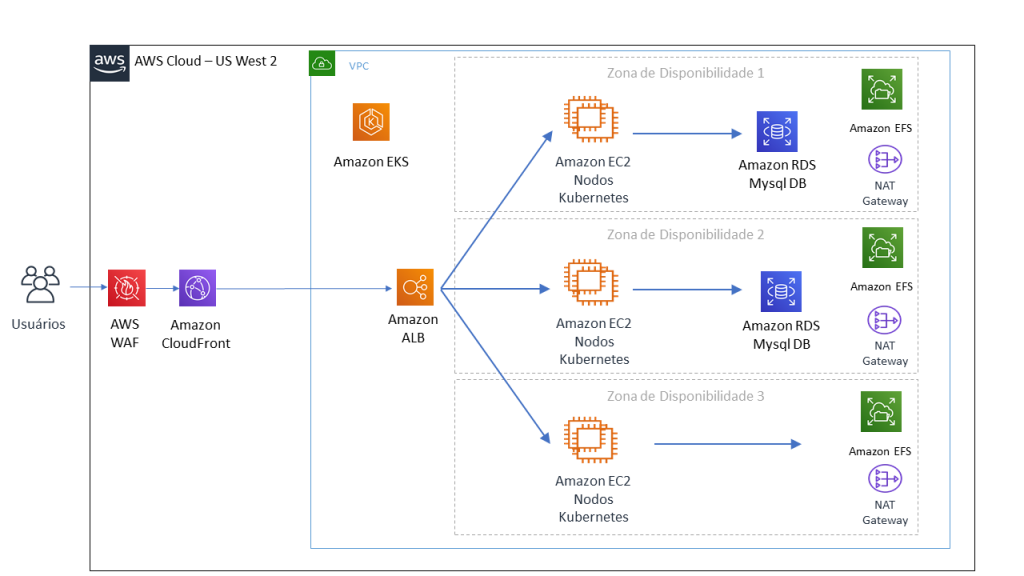This screenshot has width=1024, height=576.
Task: Select the AWS WAF firewall icon
Action: click(127, 288)
